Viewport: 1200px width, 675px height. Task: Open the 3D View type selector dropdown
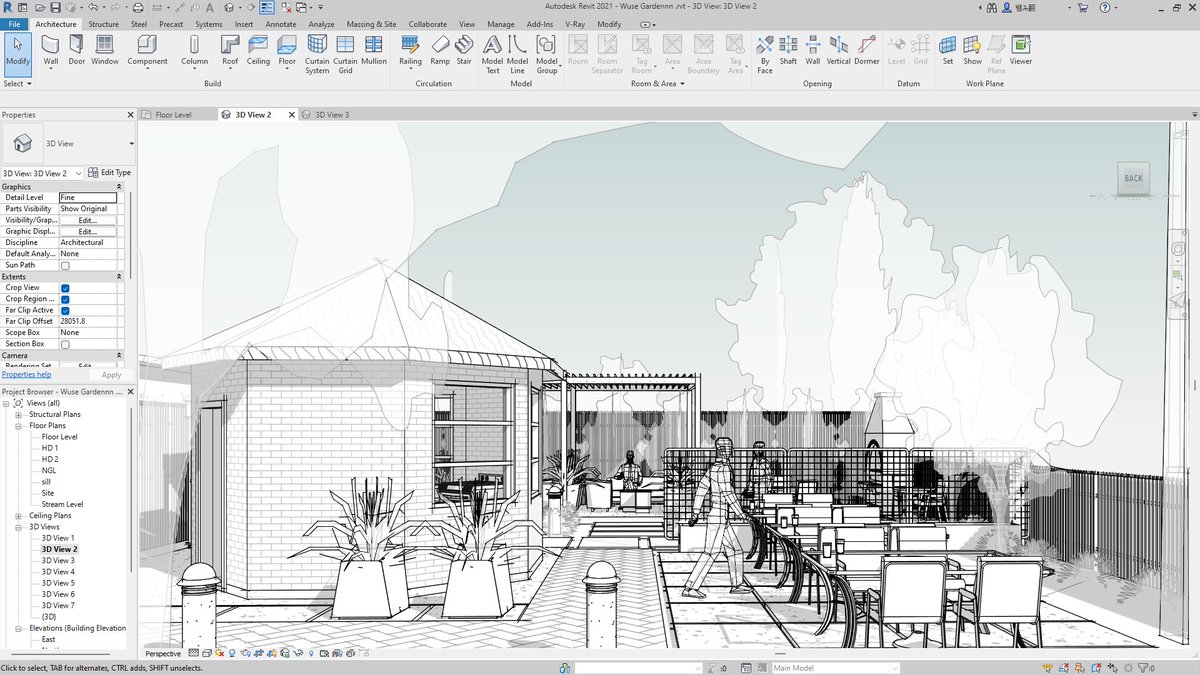pos(131,144)
